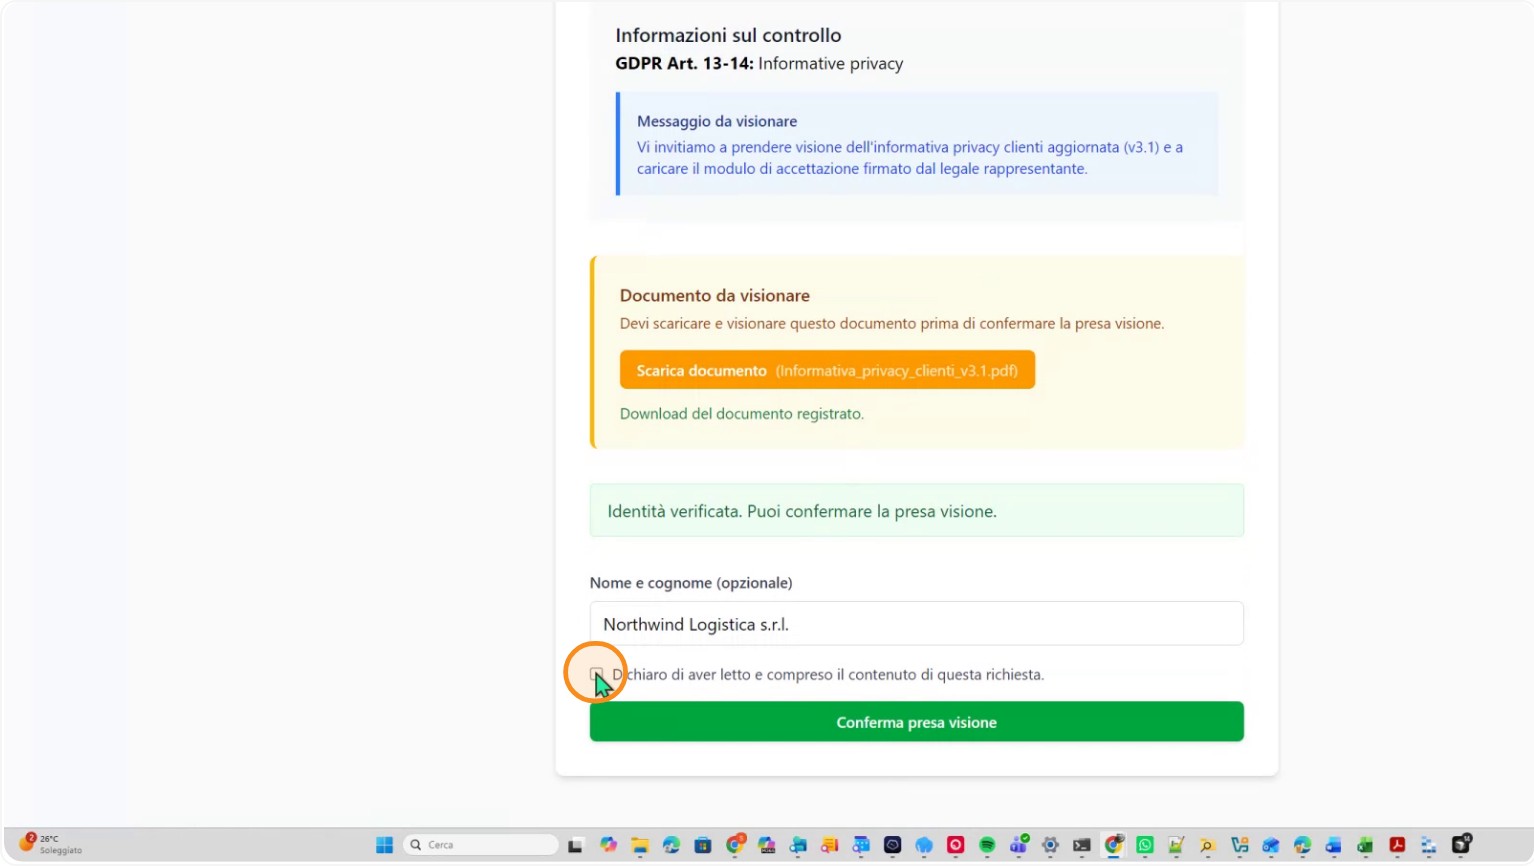Click the 'Nome e cognome (opzionale)' label

691,583
